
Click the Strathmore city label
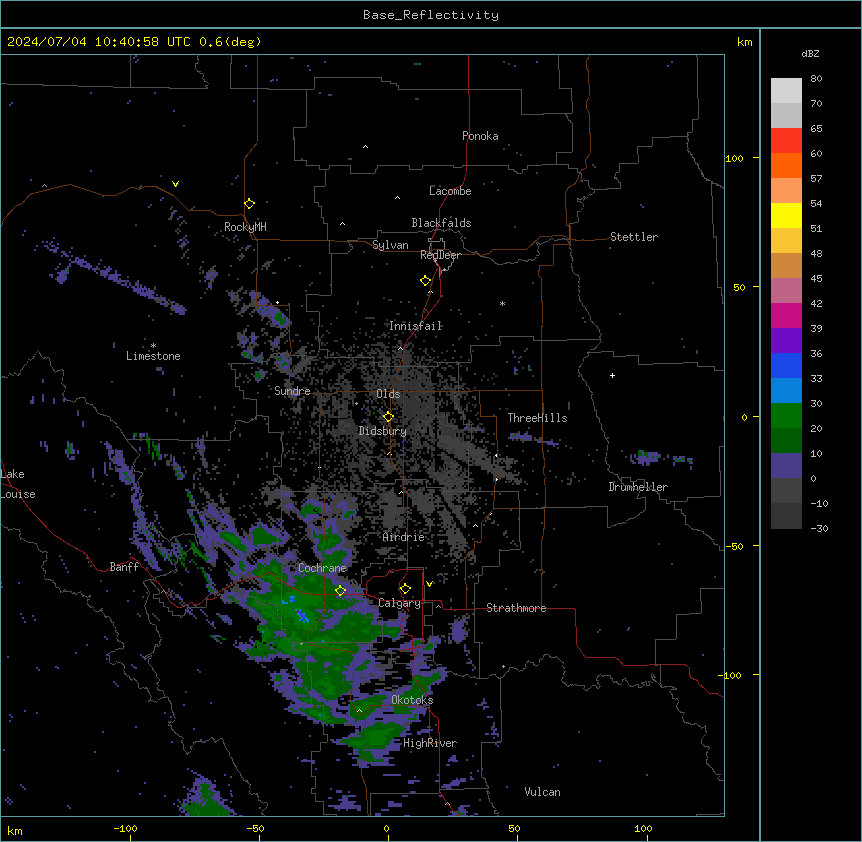click(516, 608)
